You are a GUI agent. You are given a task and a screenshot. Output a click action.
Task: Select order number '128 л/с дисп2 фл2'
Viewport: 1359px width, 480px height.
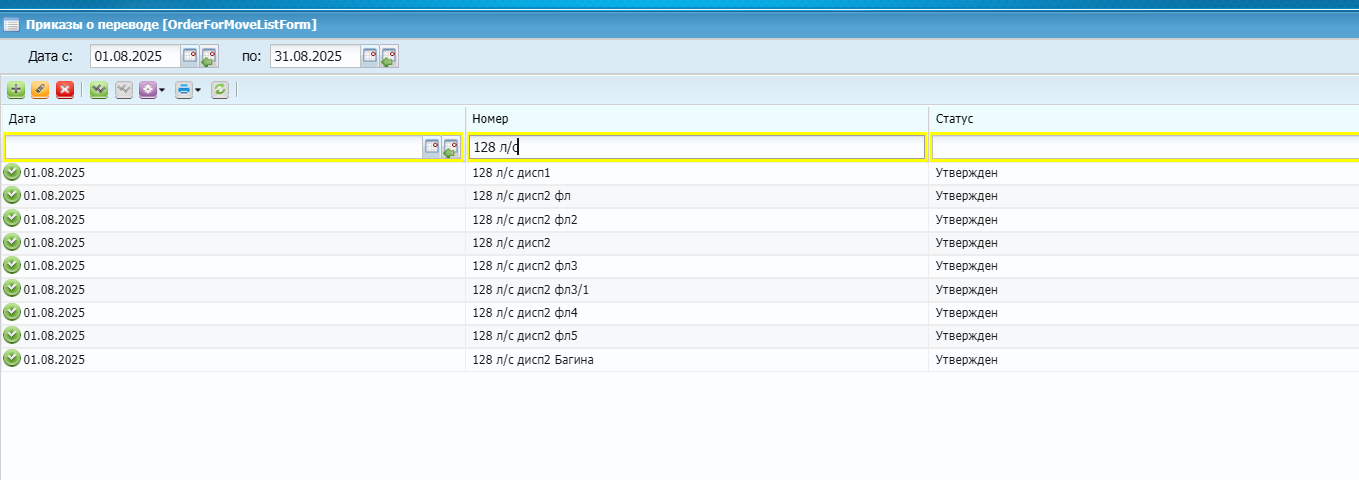(x=525, y=219)
